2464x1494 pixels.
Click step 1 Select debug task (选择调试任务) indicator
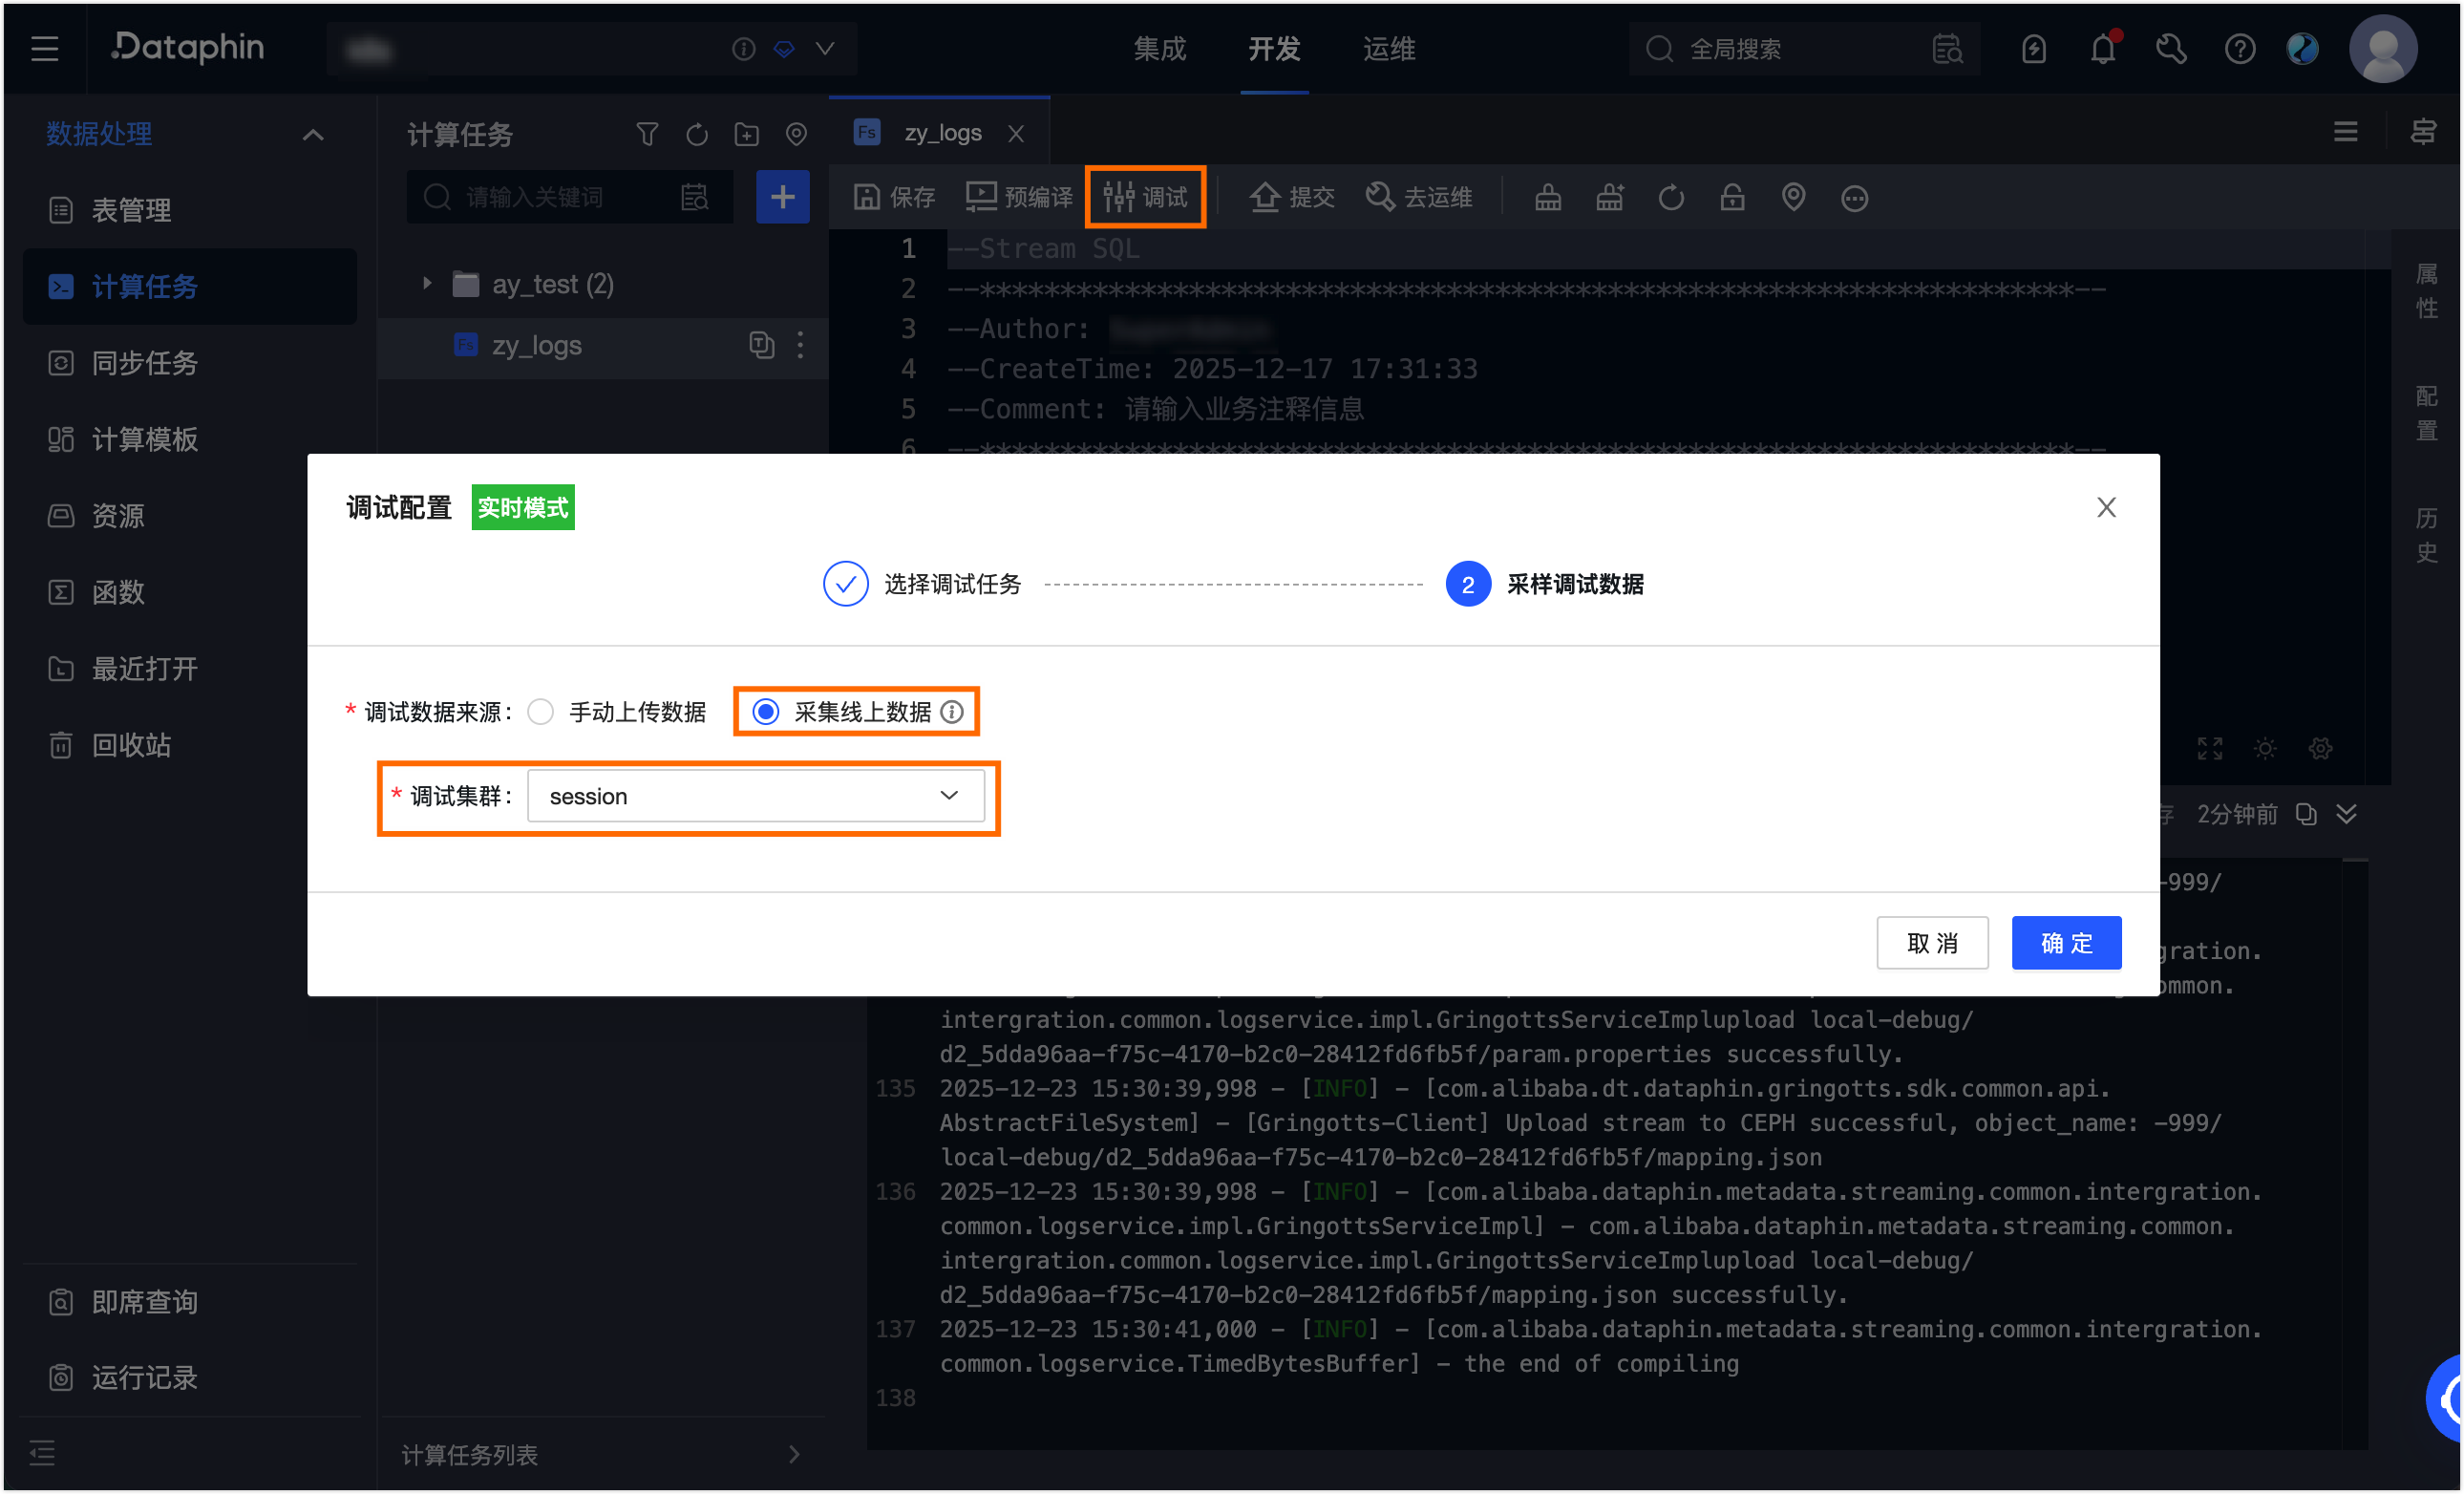coord(846,584)
